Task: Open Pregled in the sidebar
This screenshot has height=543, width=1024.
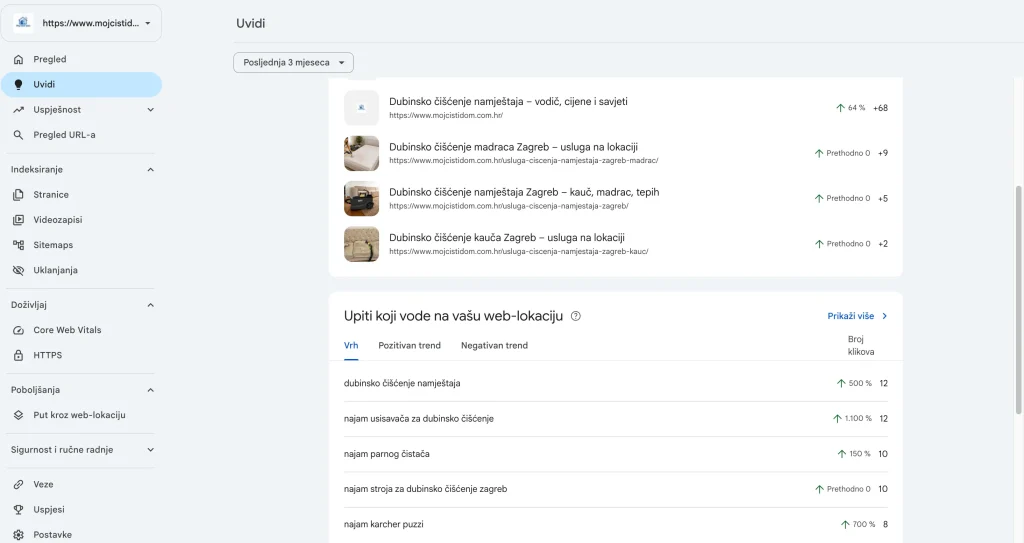Action: pos(82,59)
